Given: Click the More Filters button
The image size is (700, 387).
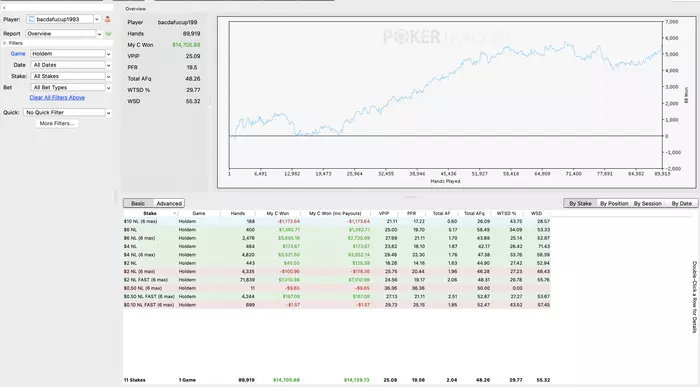Looking at the screenshot, I should 57,124.
